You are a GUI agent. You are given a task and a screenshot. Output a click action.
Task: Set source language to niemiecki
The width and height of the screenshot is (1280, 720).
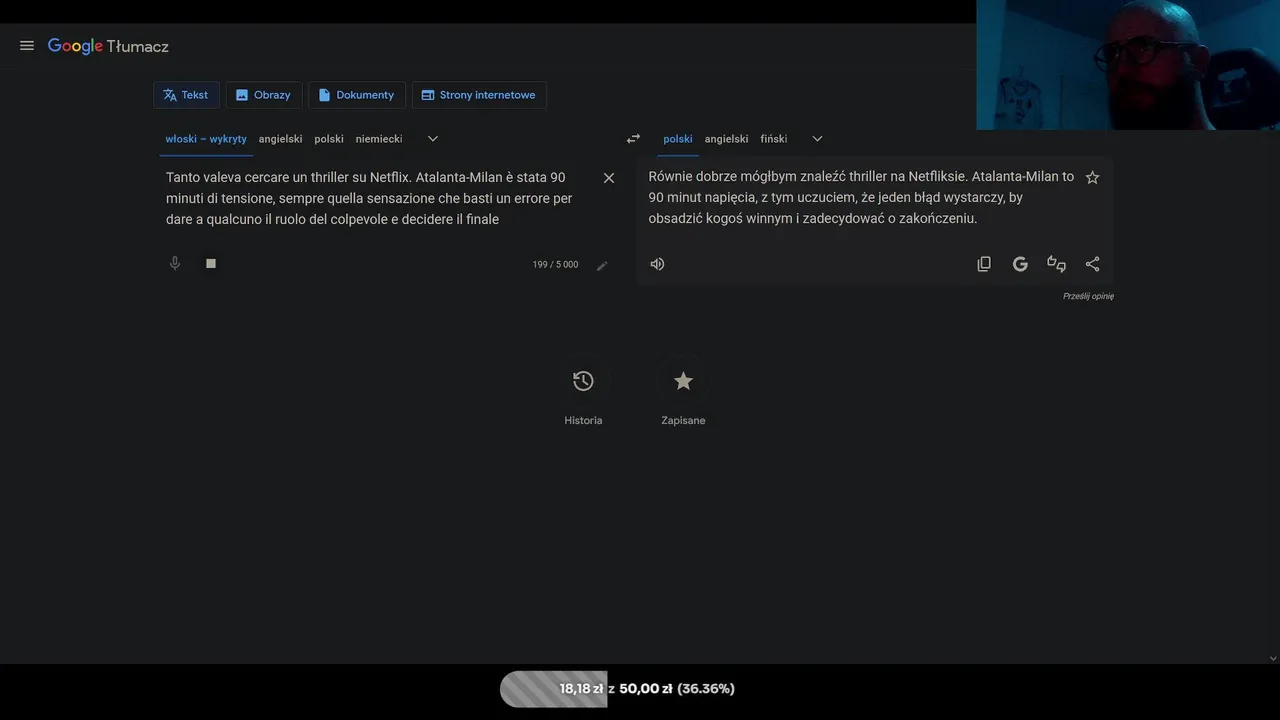[x=379, y=139]
